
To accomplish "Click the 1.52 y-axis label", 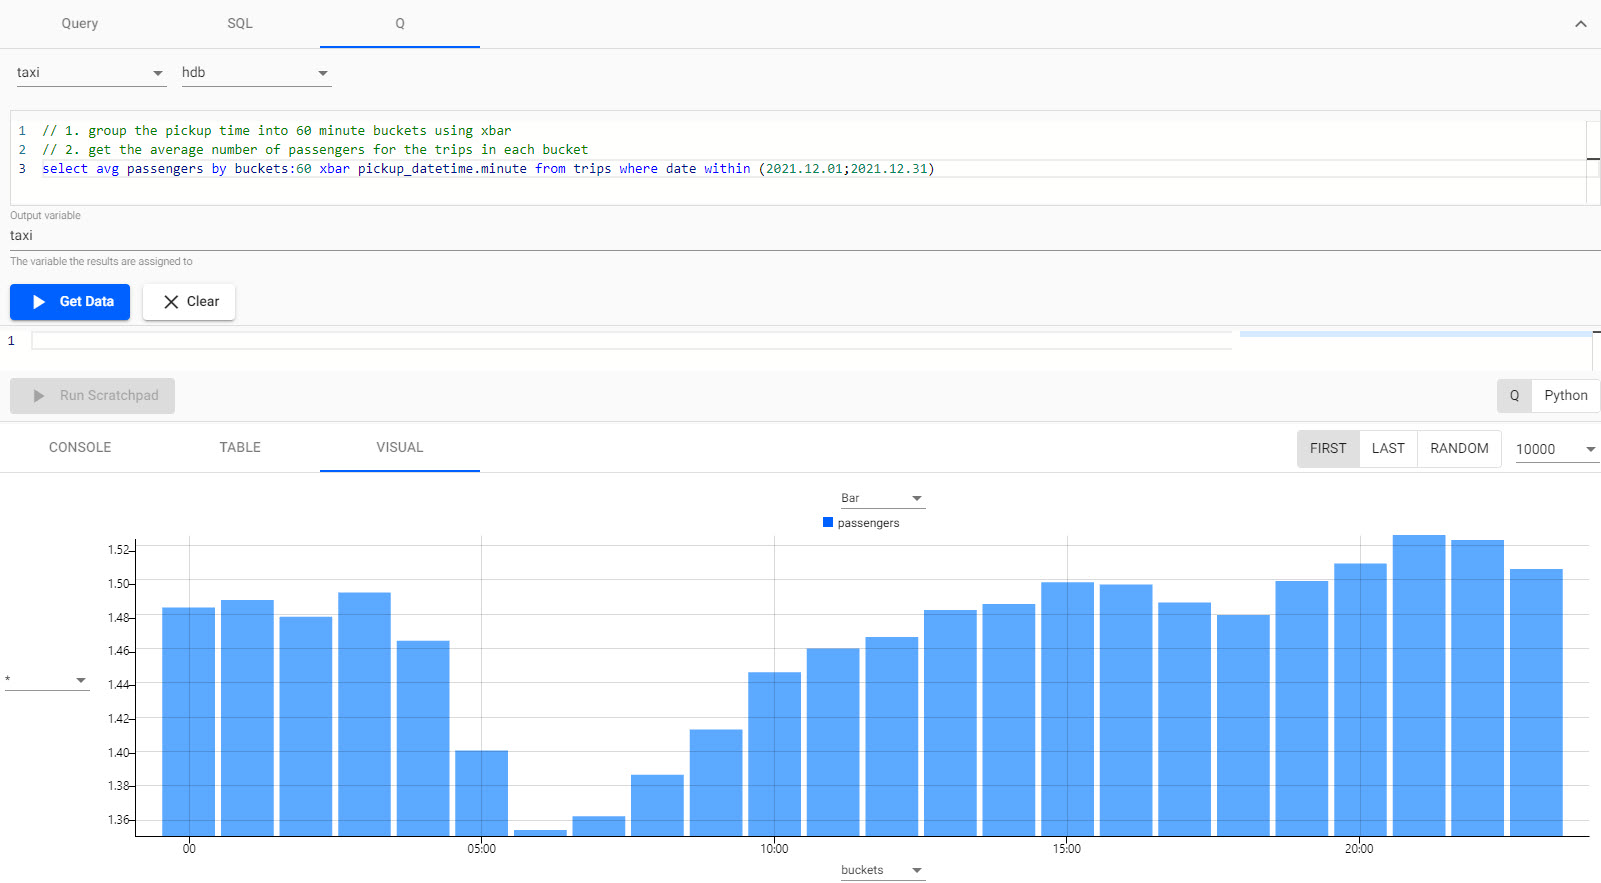I will click(x=118, y=550).
